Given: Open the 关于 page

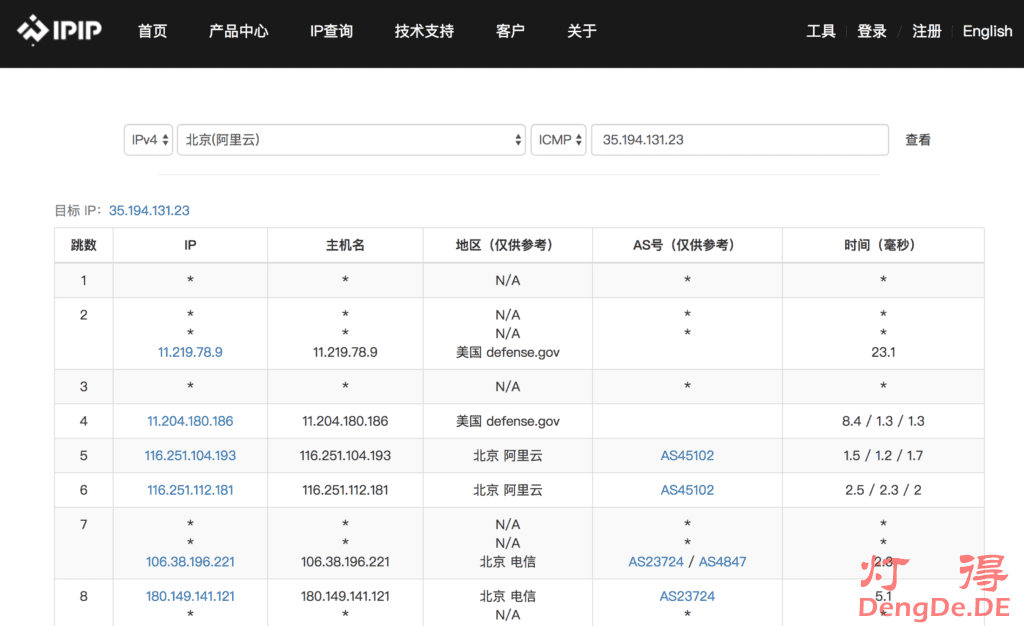Looking at the screenshot, I should click(582, 31).
